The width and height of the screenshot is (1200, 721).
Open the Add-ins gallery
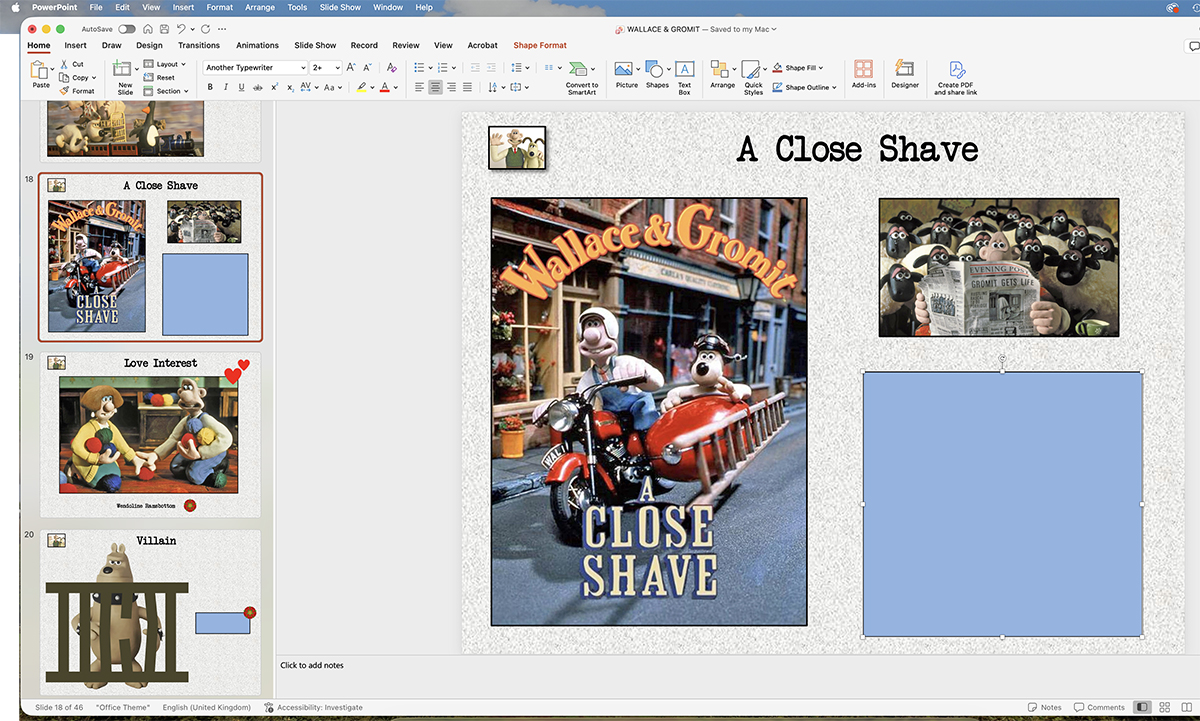[863, 74]
